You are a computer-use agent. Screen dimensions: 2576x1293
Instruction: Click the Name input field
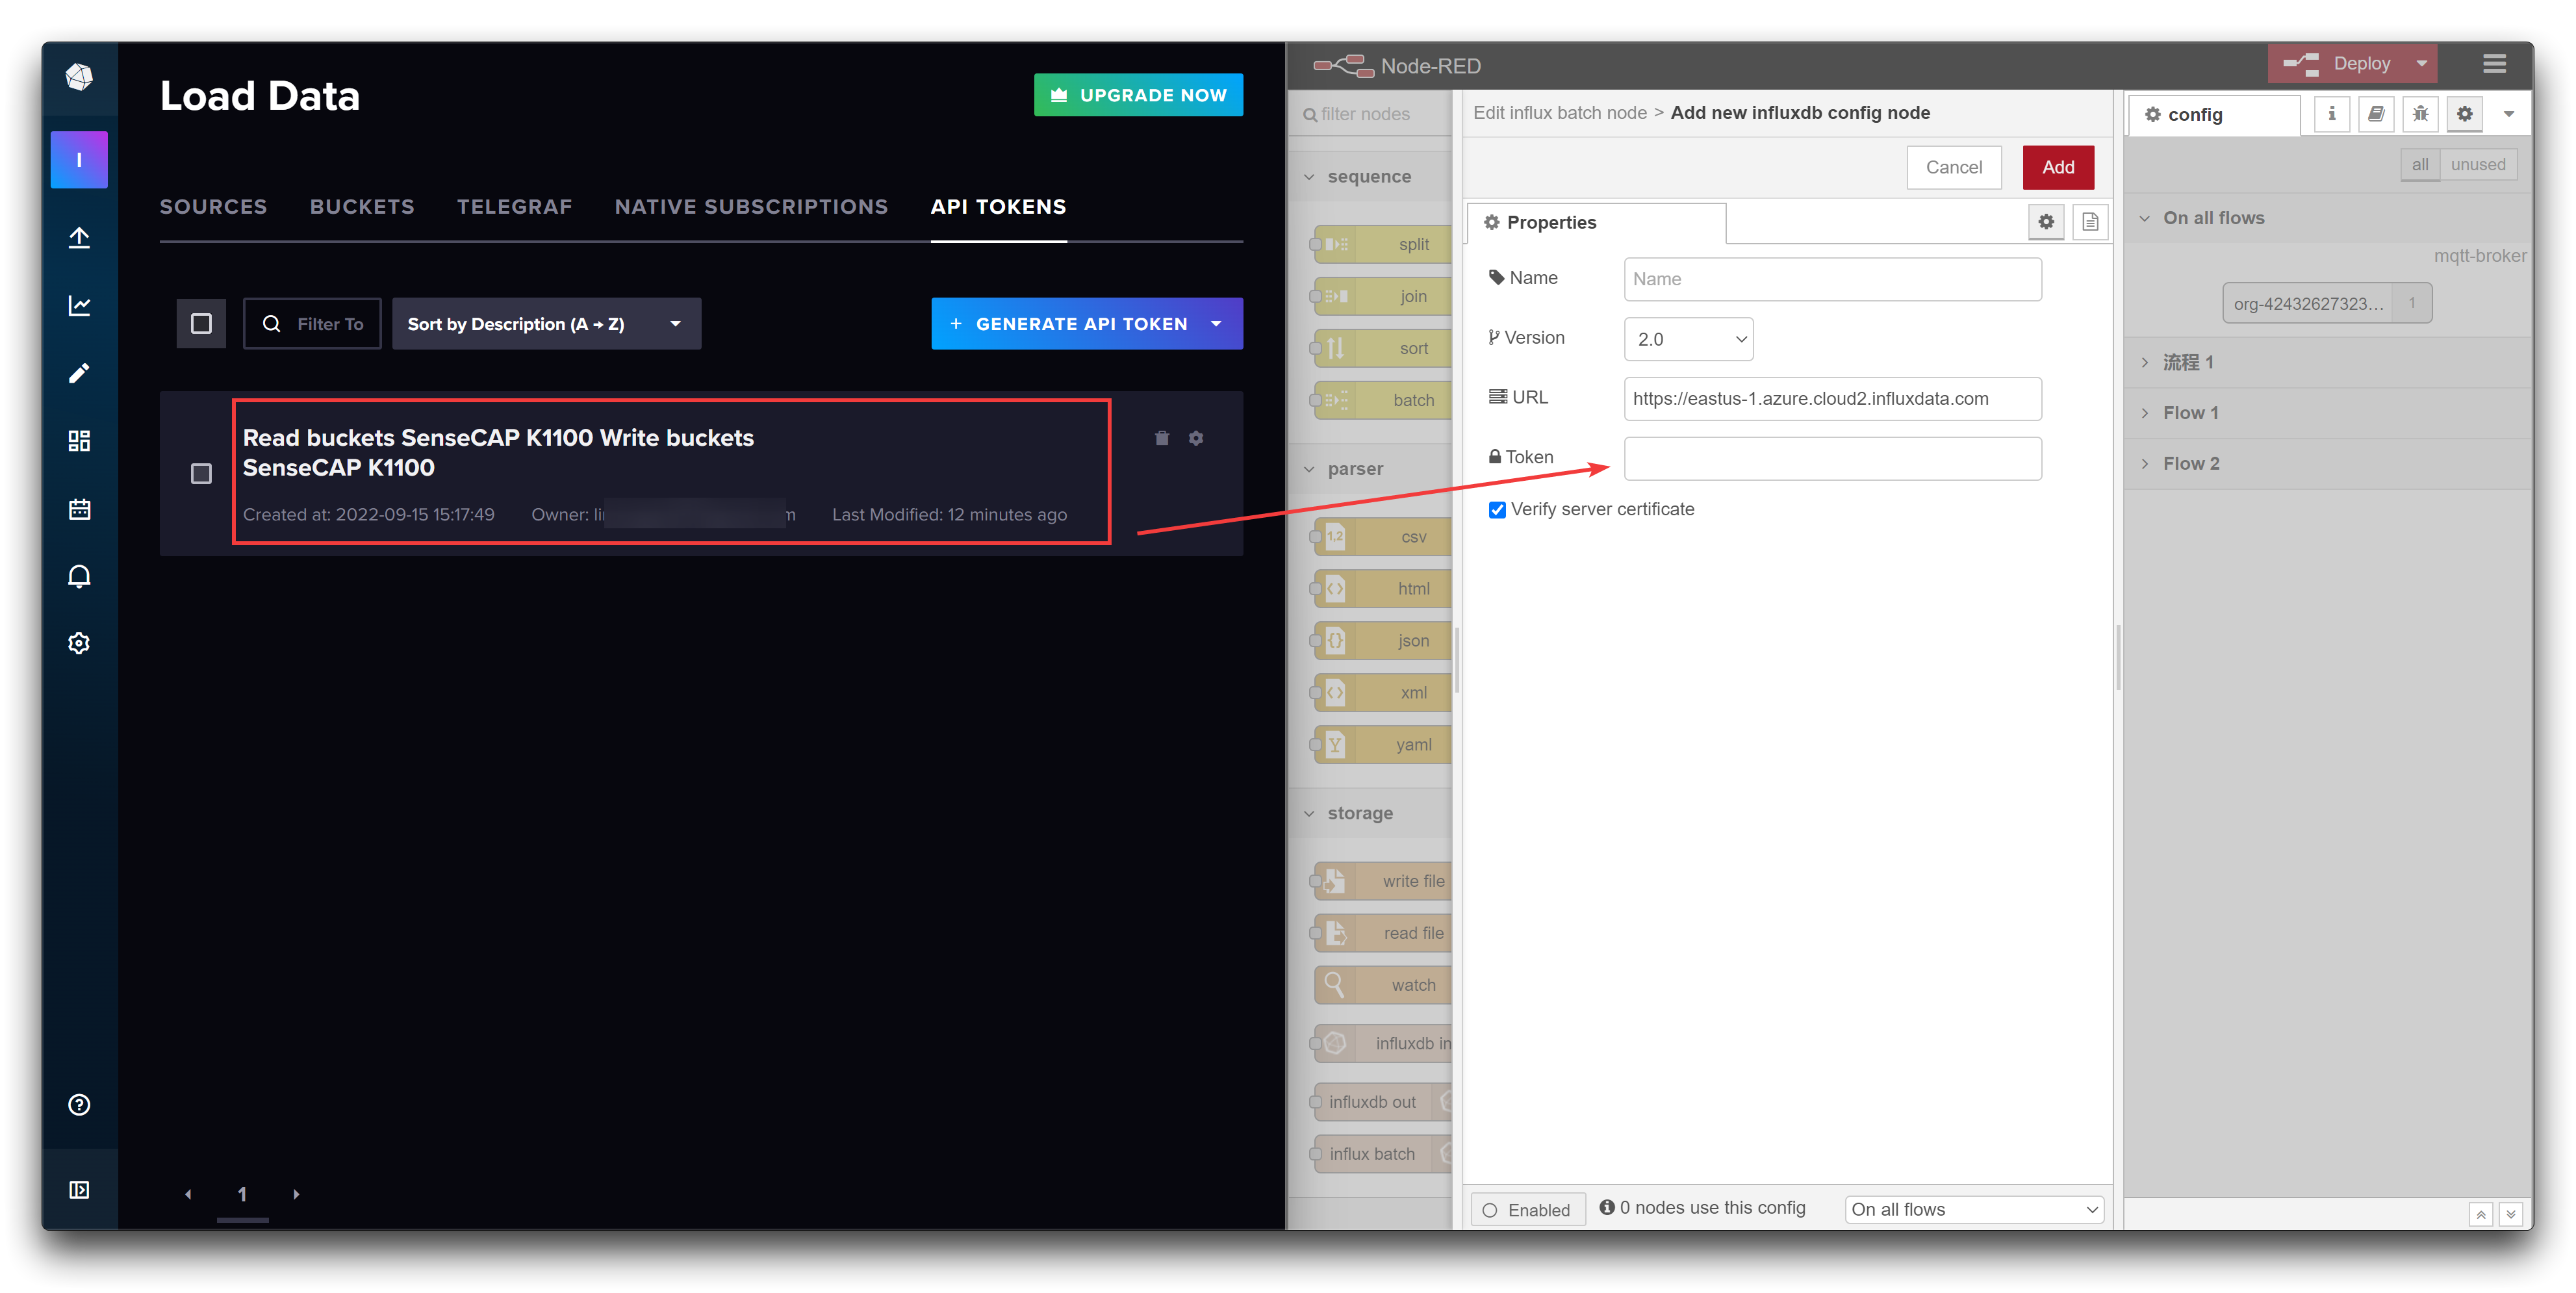(x=1832, y=280)
